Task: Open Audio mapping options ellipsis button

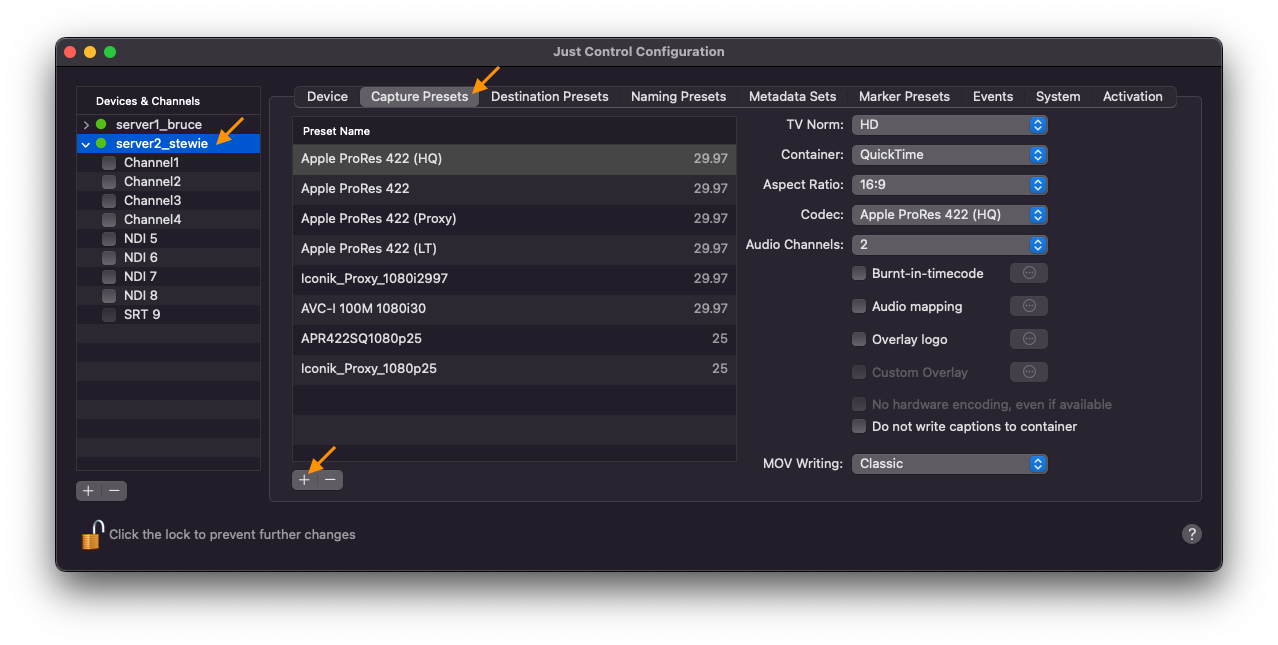Action: click(1029, 306)
